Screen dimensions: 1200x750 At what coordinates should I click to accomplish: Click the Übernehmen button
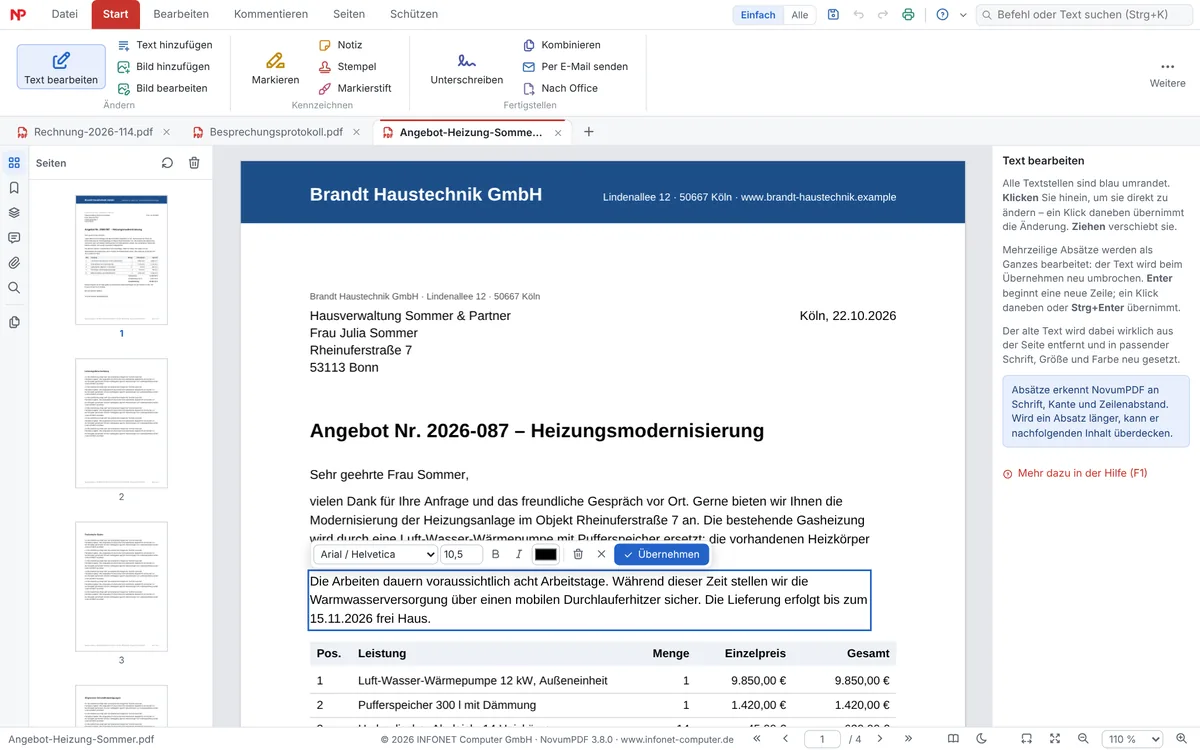click(x=661, y=554)
